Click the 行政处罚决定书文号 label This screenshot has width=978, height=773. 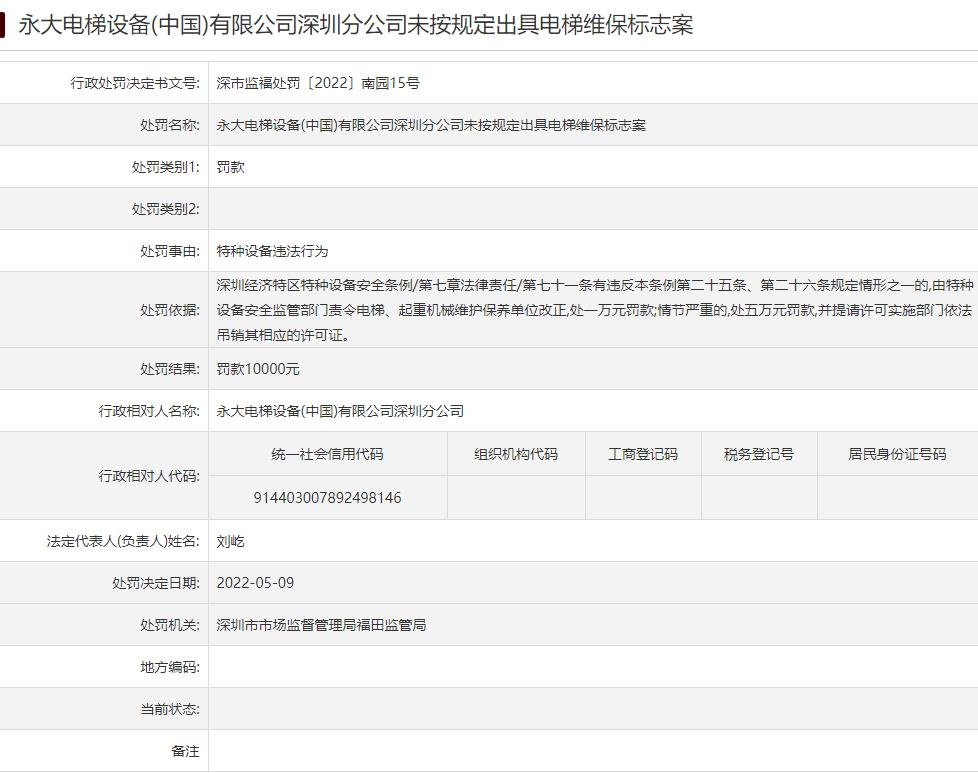click(x=135, y=83)
